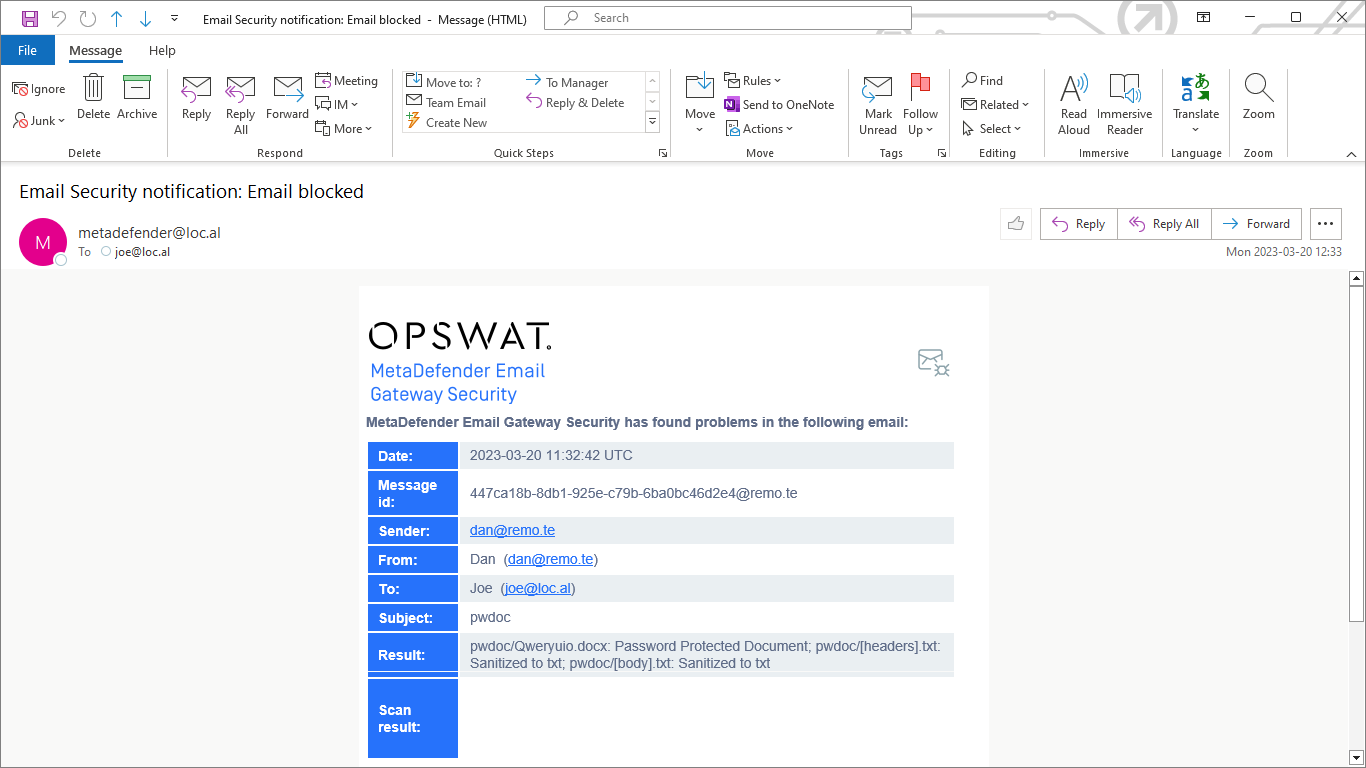
Task: Click scrollbar up arrow in message pane
Action: pos(1357,279)
